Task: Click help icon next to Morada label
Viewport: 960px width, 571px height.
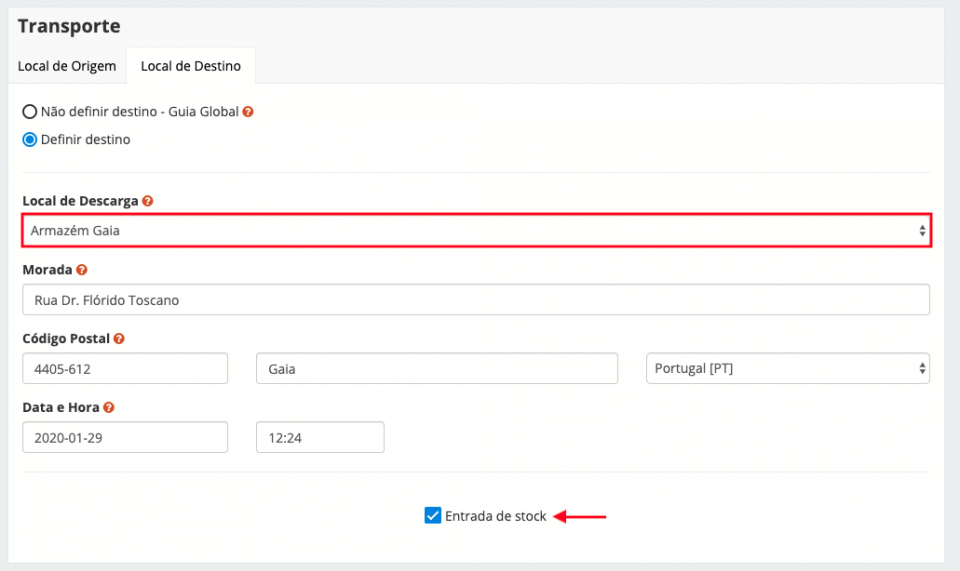Action: pyautogui.click(x=82, y=270)
